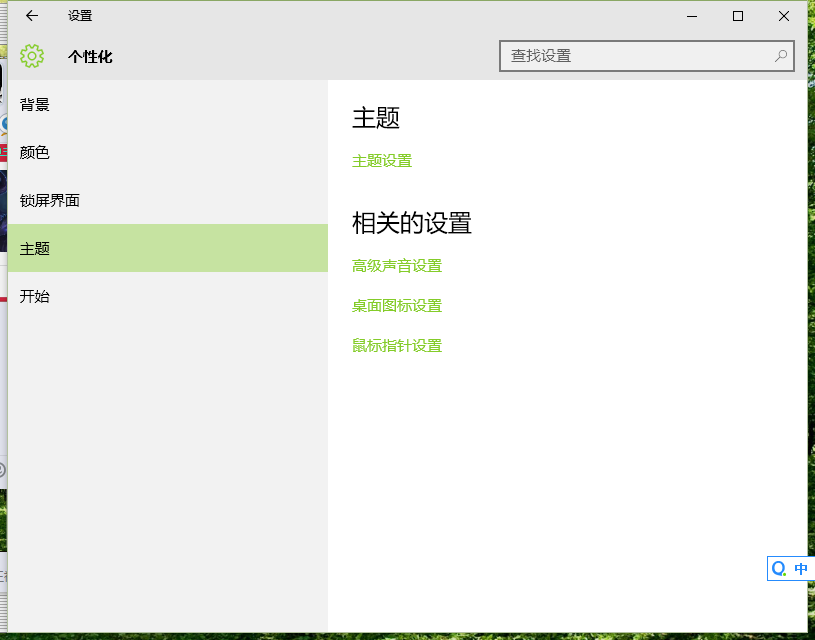Click the 相关的设置 heading
This screenshot has width=815, height=640.
(x=412, y=223)
